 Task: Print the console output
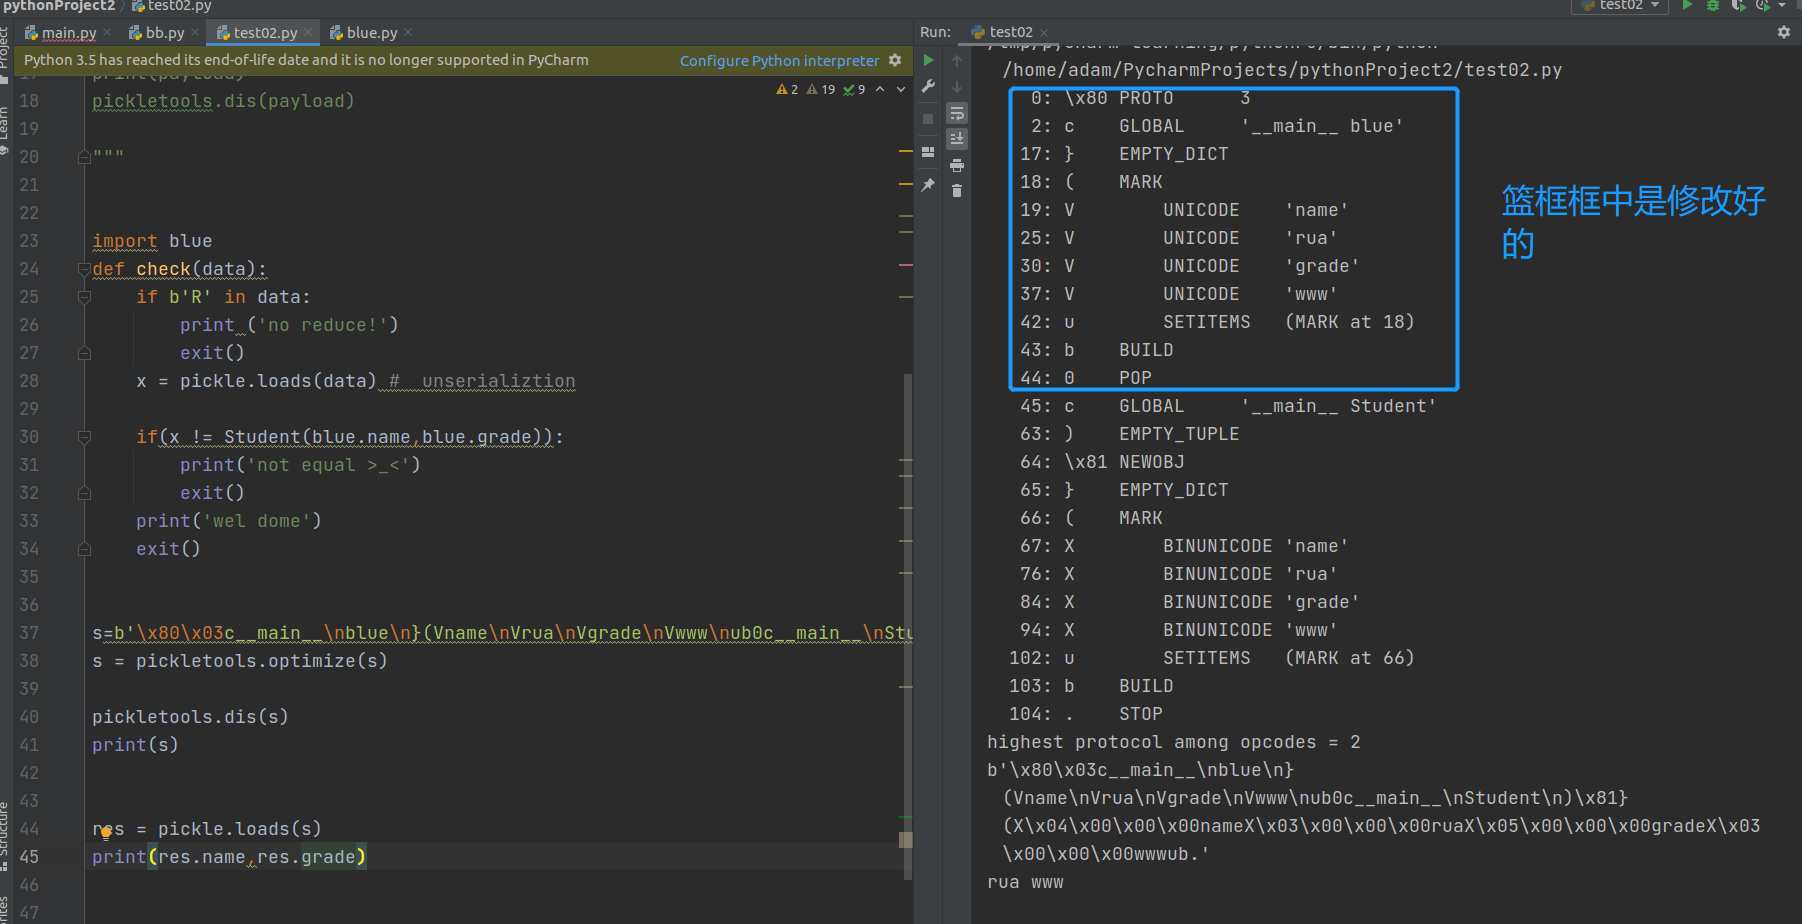[957, 165]
